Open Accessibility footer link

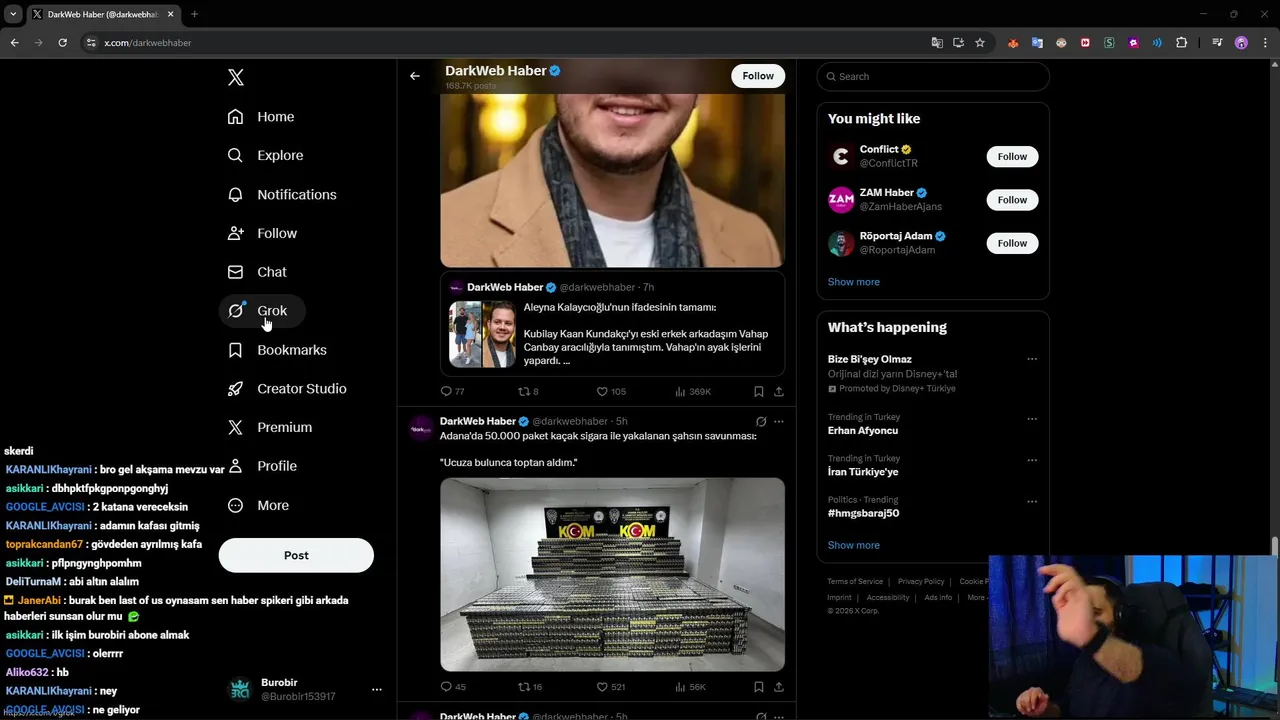tap(888, 597)
